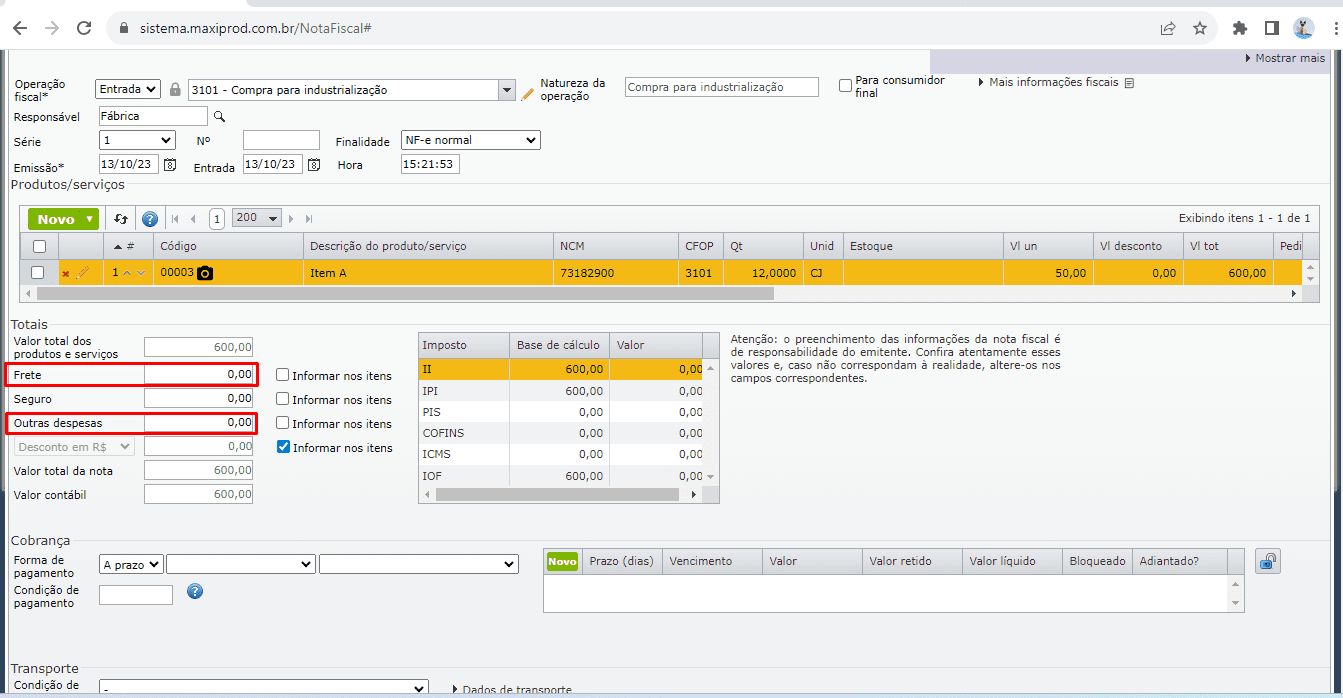Select the Item A row checkbox
Screen dimensions: 1343x698
[38, 273]
